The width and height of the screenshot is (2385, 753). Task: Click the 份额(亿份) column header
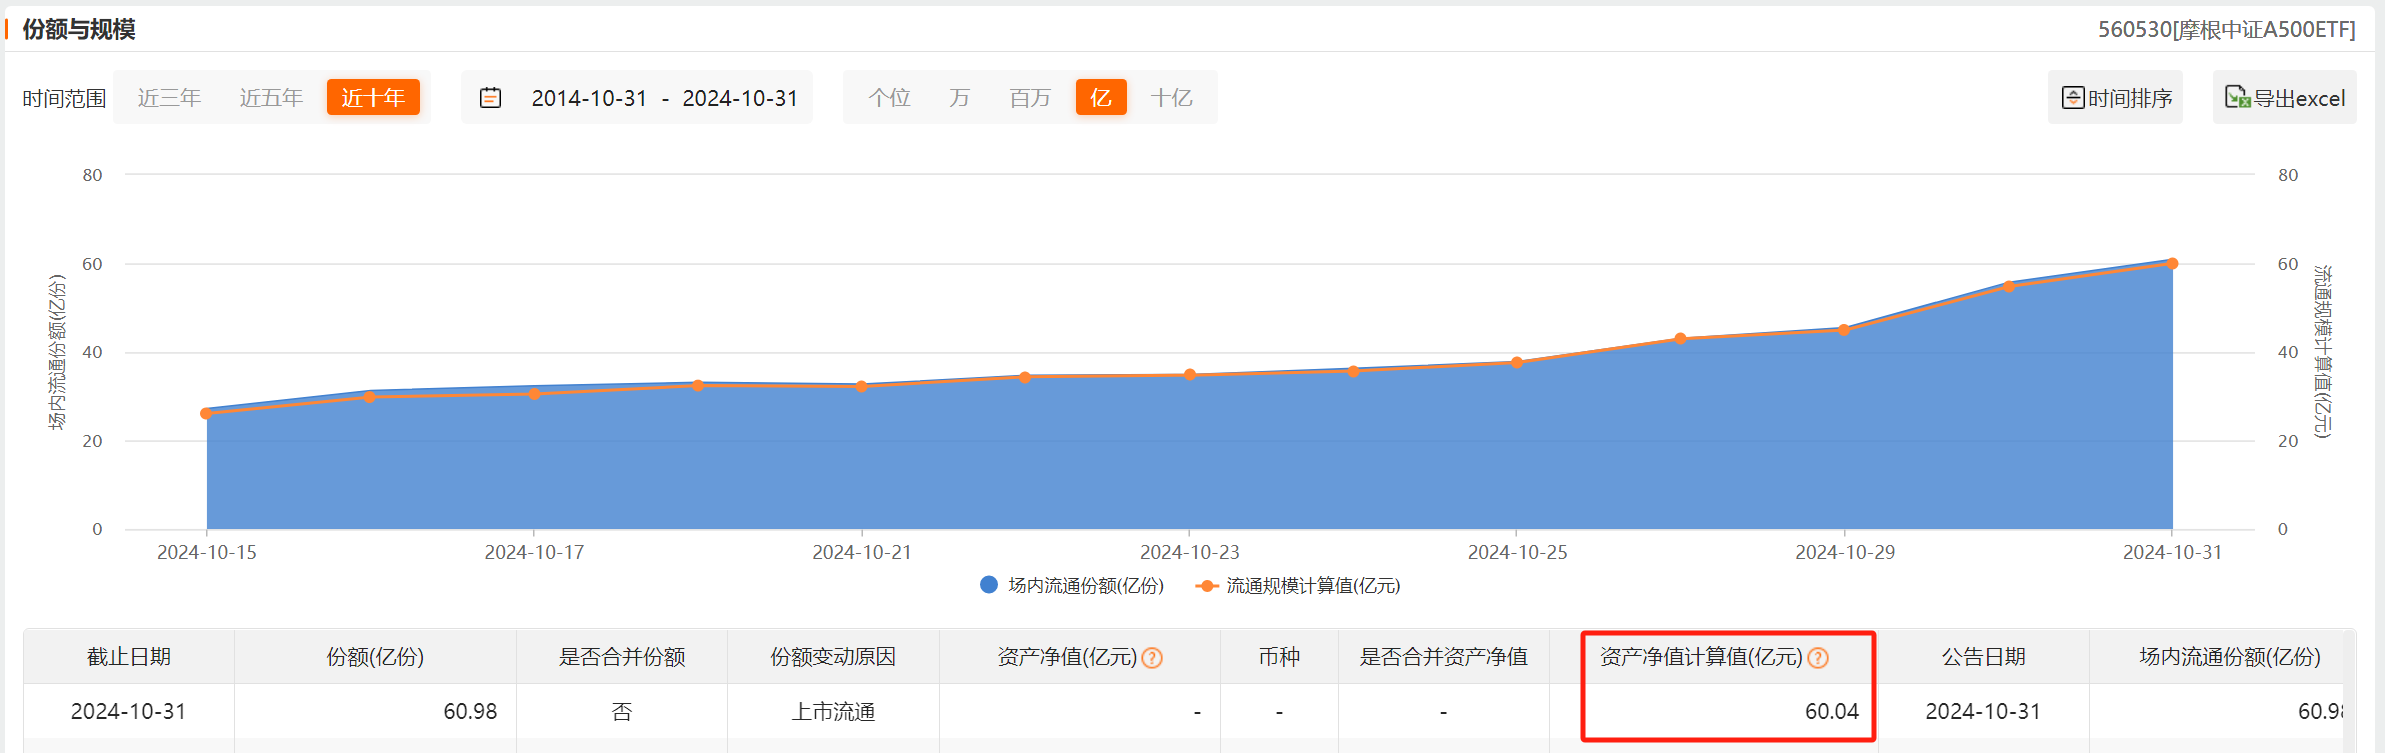pos(375,657)
